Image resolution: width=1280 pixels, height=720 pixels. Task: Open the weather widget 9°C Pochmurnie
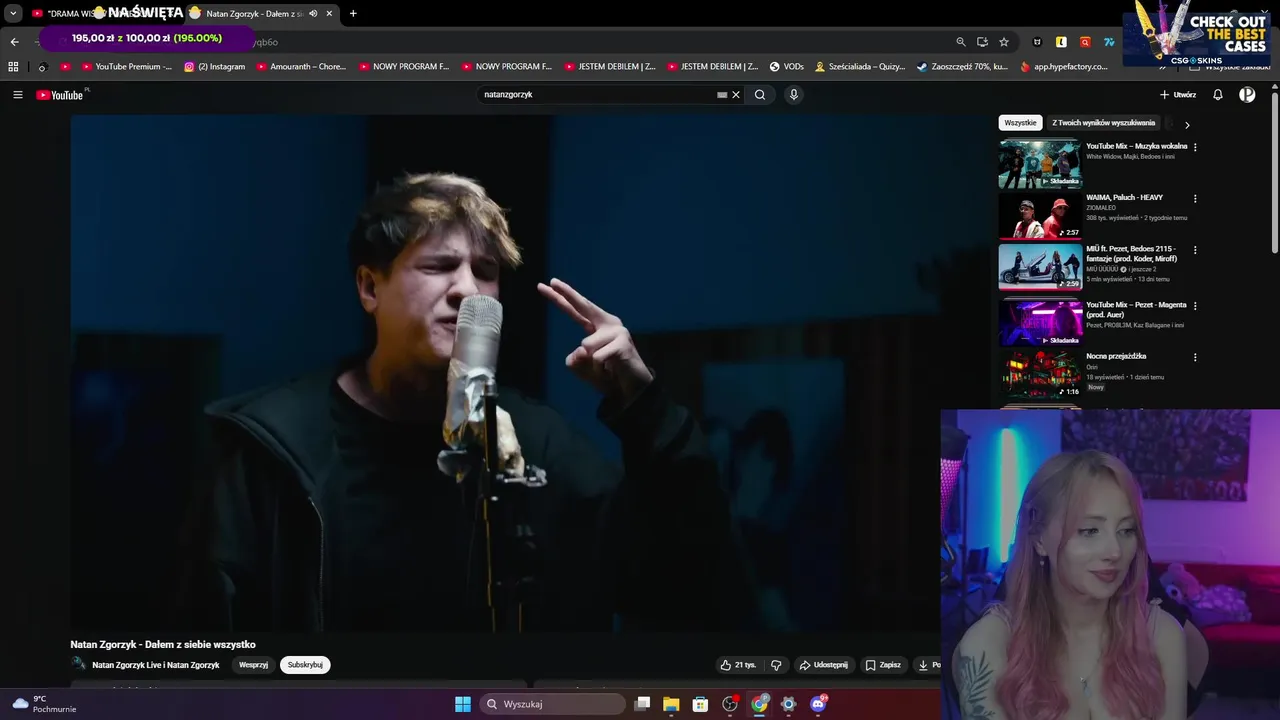[x=44, y=704]
